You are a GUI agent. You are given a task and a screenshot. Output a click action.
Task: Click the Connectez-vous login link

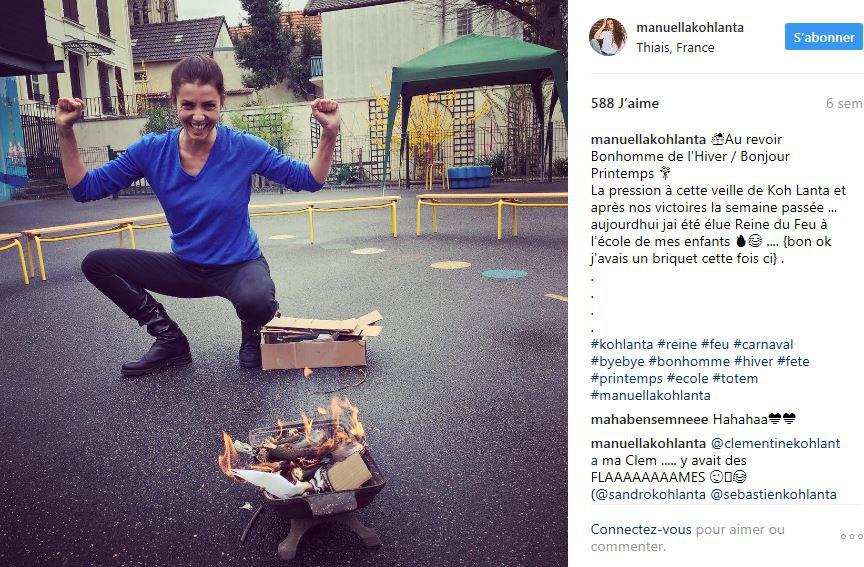641,530
